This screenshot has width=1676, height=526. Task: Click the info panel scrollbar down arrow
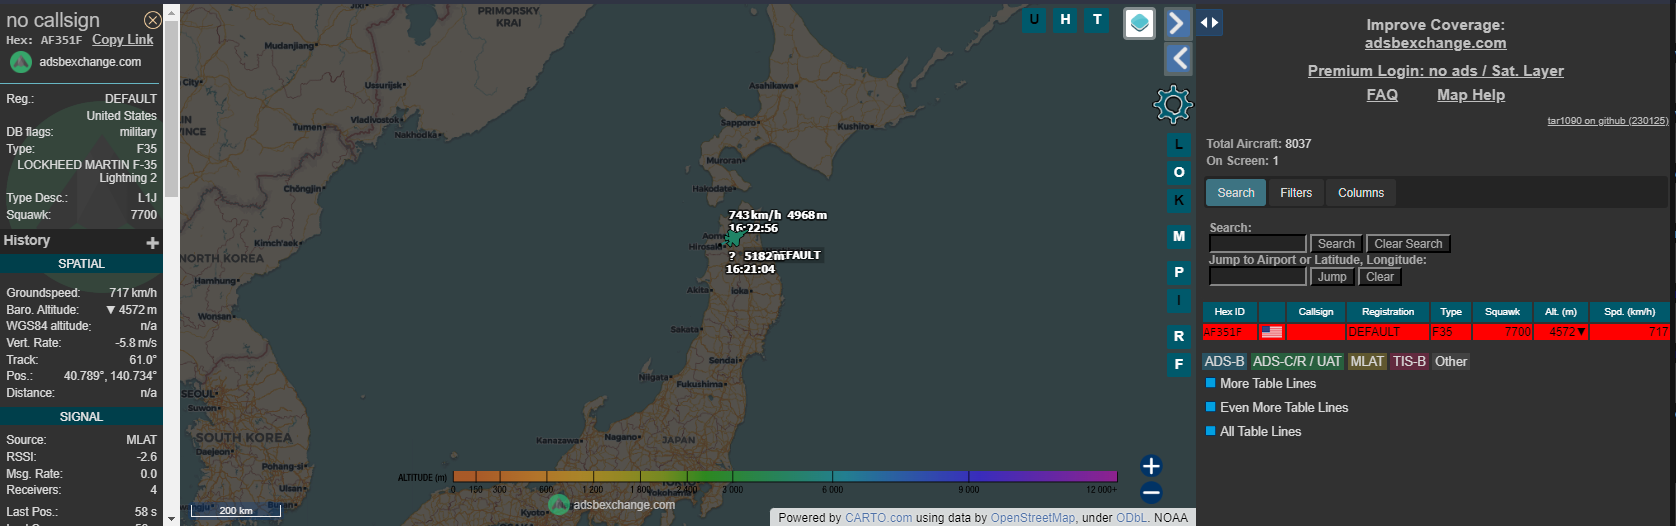pyautogui.click(x=171, y=519)
